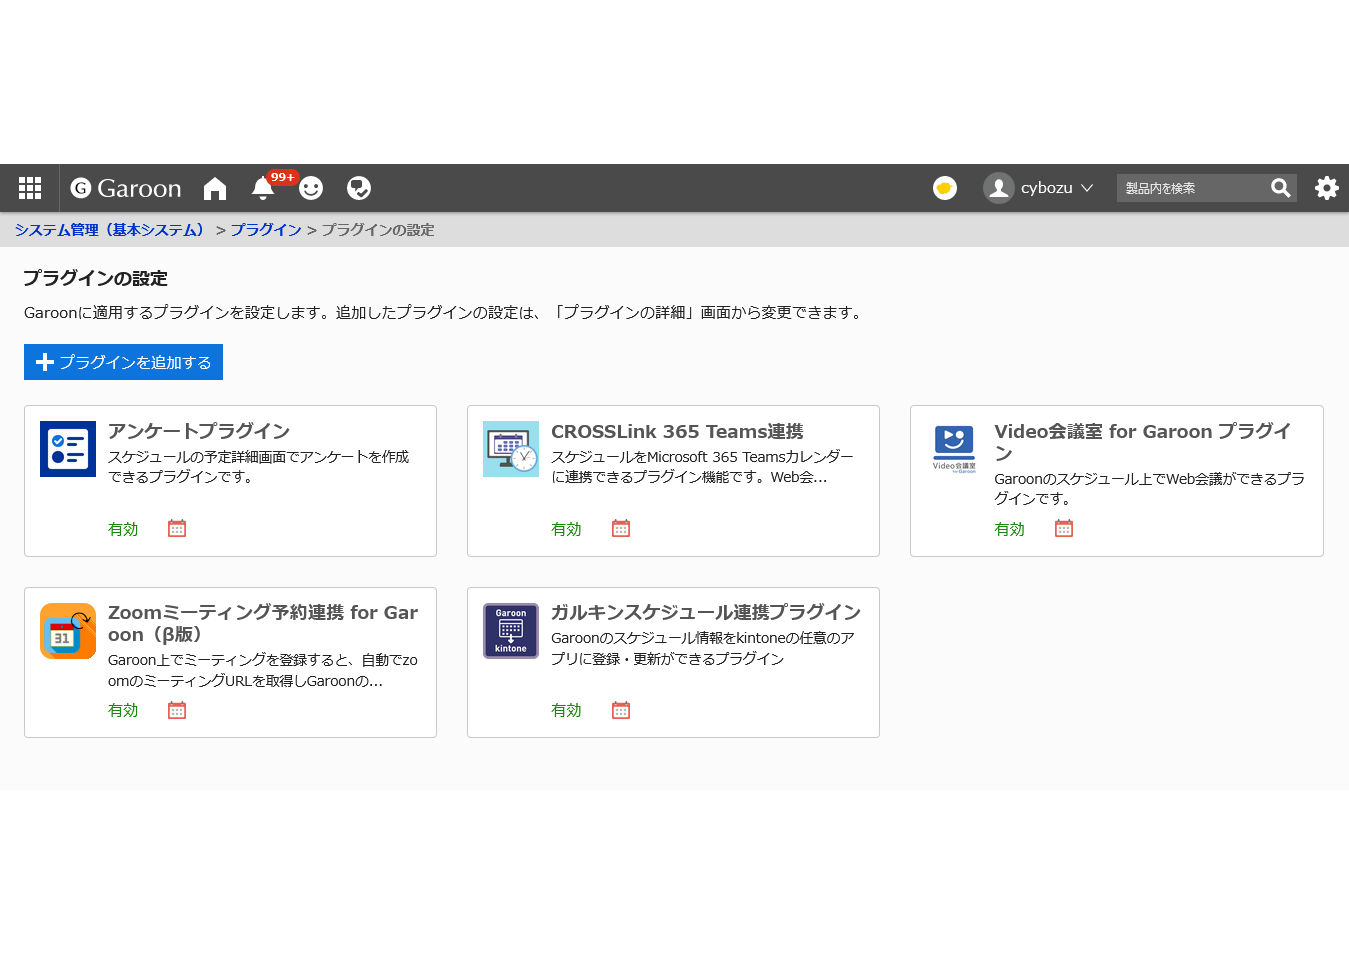Click calendar icon under Video会議室 plugin
Viewport: 1349px width, 954px height.
coord(1064,528)
